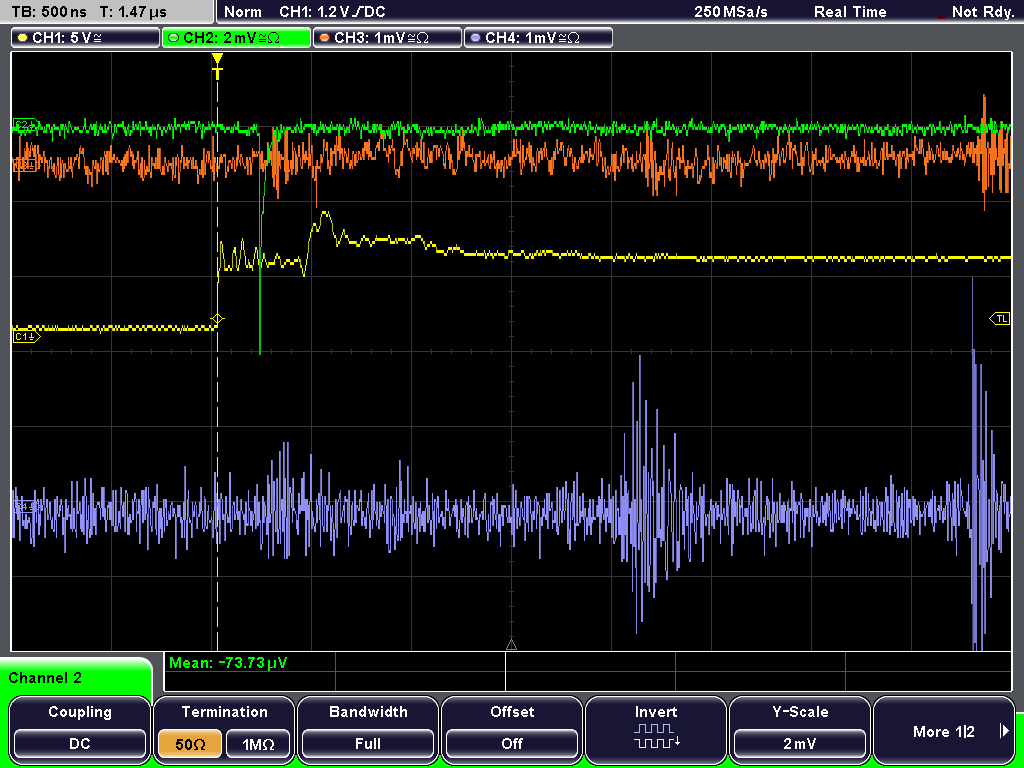Select the CH4: 1 mV channel tab
Viewport: 1024px width, 768px height.
[x=538, y=38]
